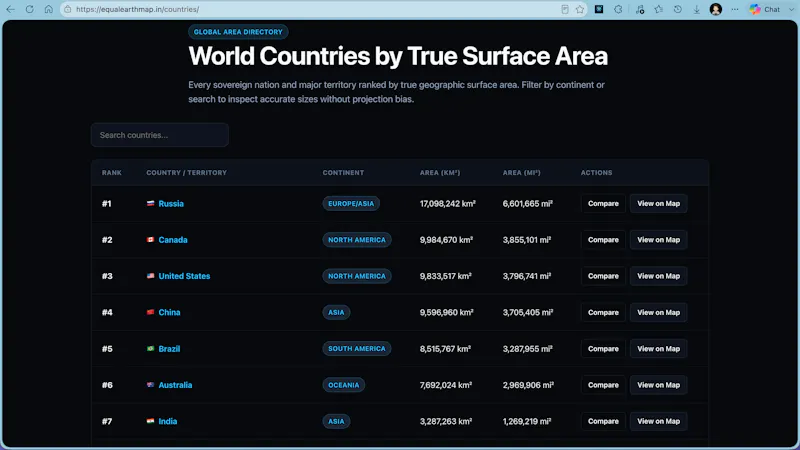Open browser history clock icon
Image resolution: width=800 pixels, height=450 pixels.
click(678, 9)
